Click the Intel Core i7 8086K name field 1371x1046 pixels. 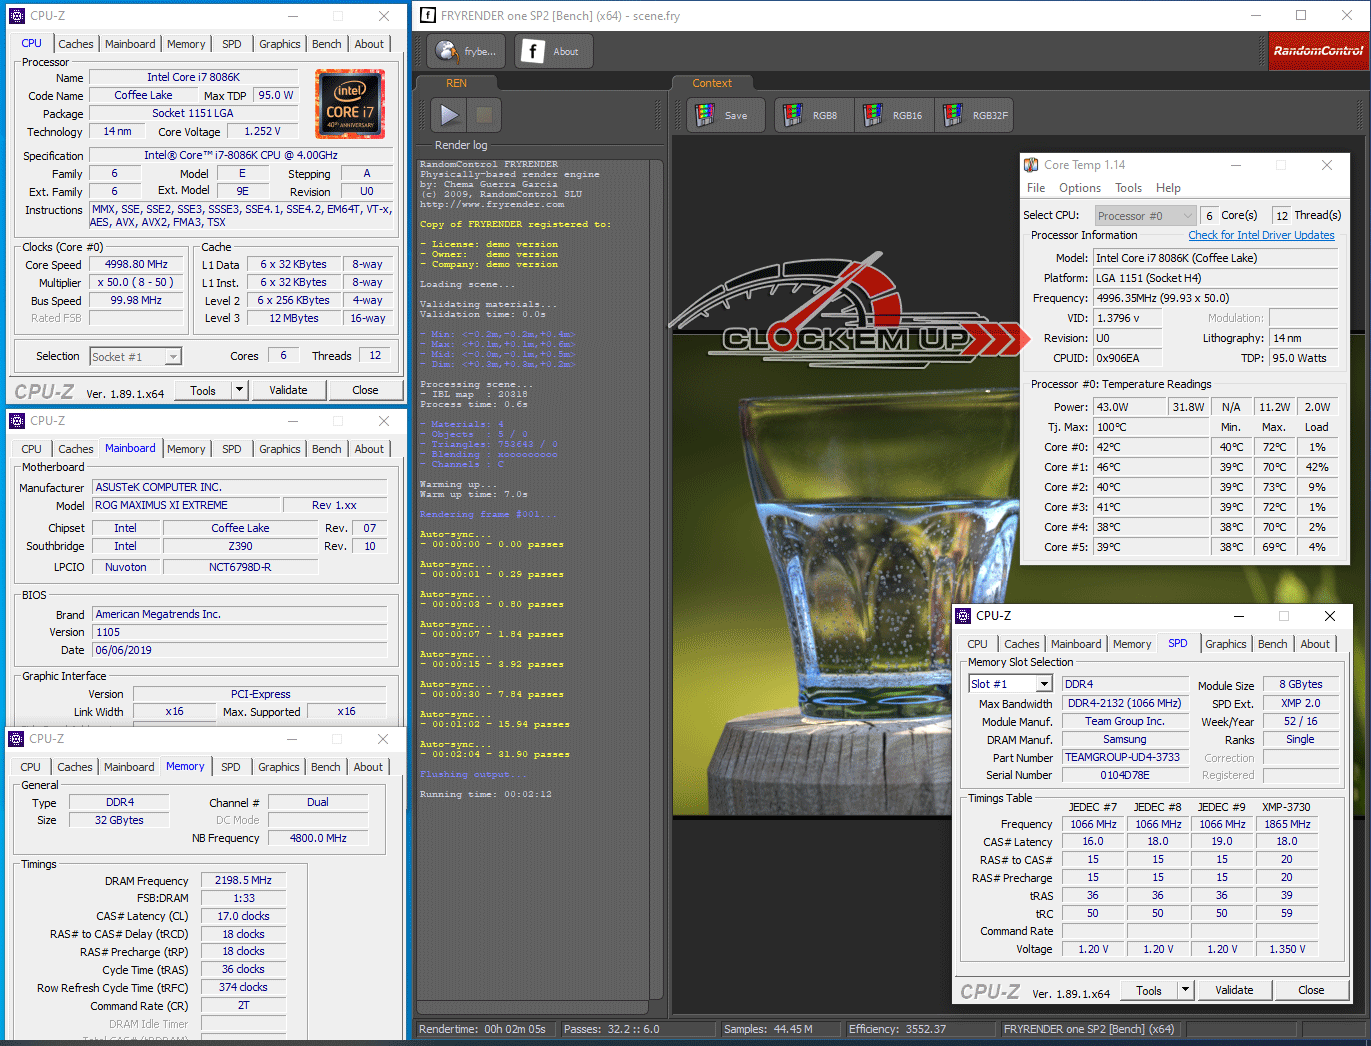[193, 77]
